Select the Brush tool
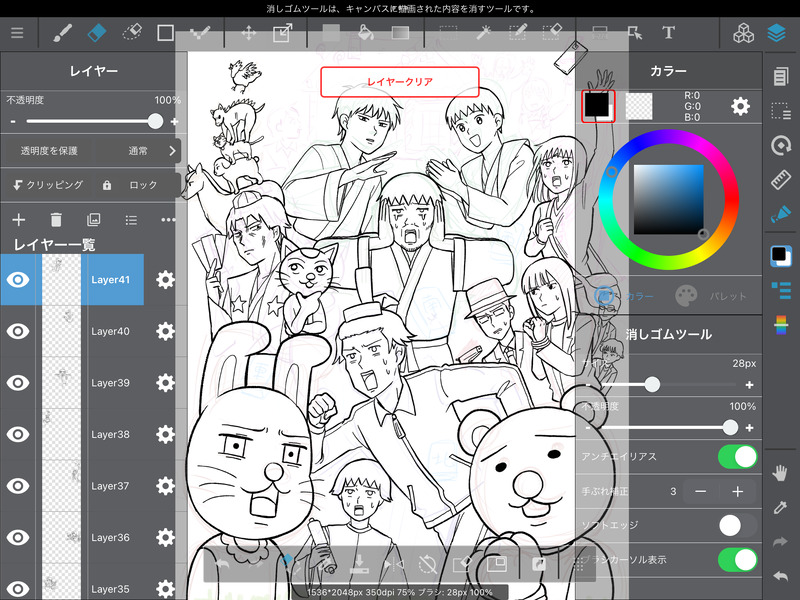The height and width of the screenshot is (600, 800). [62, 33]
